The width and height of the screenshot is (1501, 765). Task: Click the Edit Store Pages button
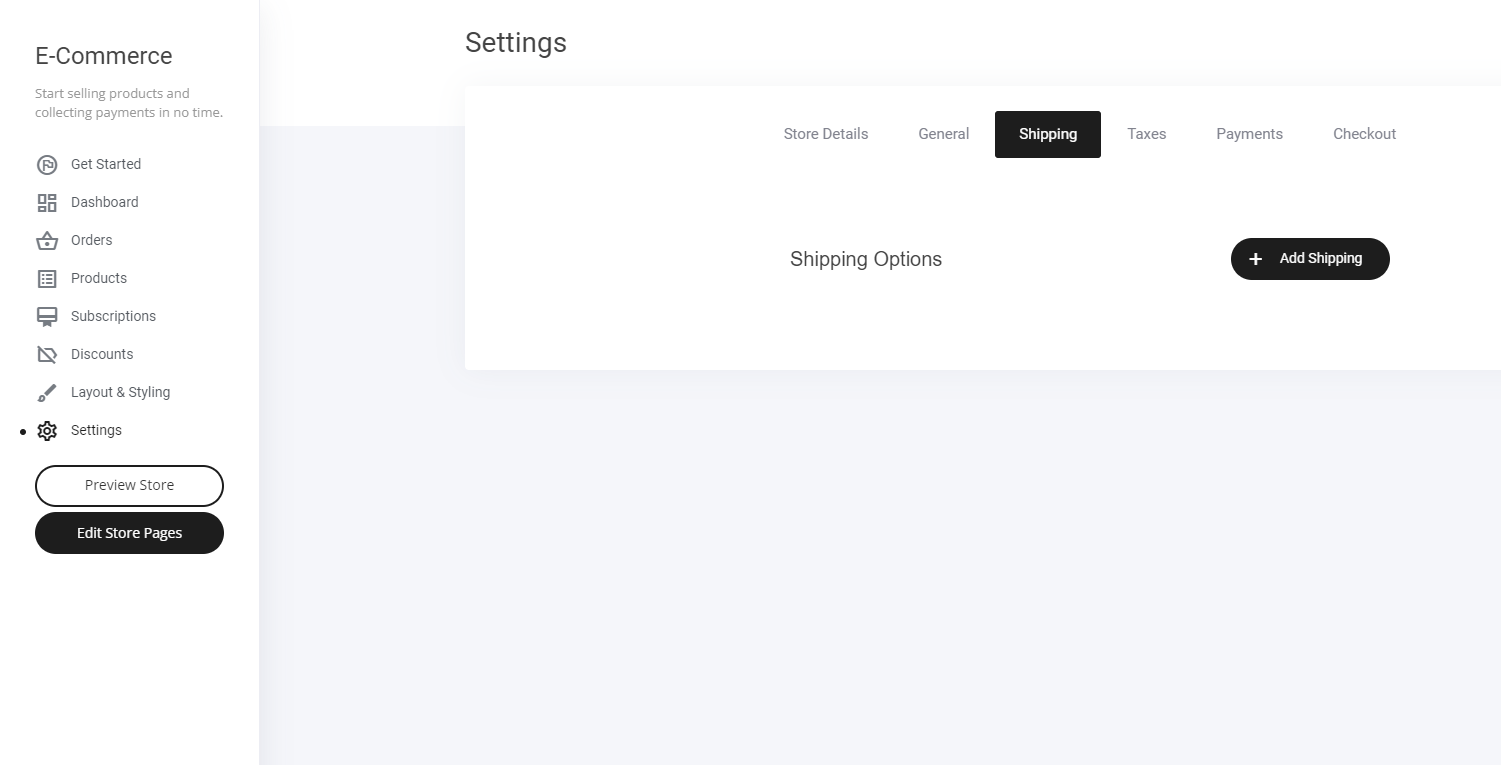point(129,533)
